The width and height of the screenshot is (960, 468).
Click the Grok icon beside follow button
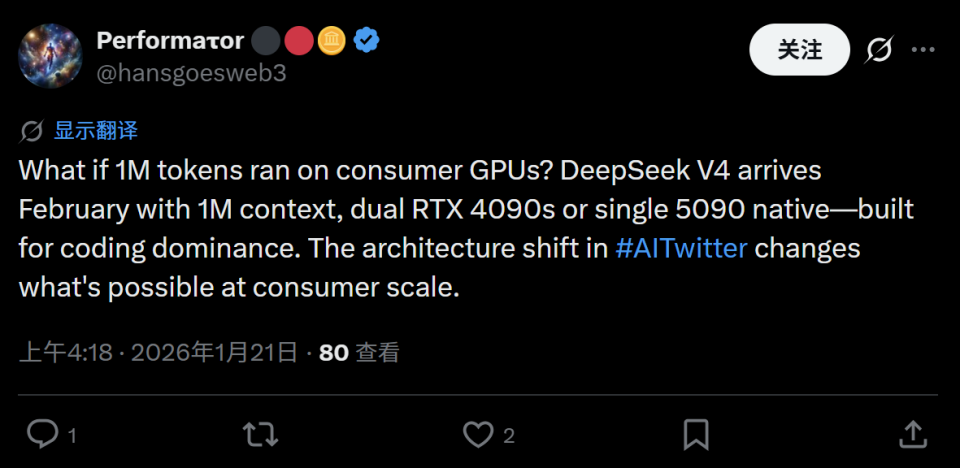click(878, 49)
